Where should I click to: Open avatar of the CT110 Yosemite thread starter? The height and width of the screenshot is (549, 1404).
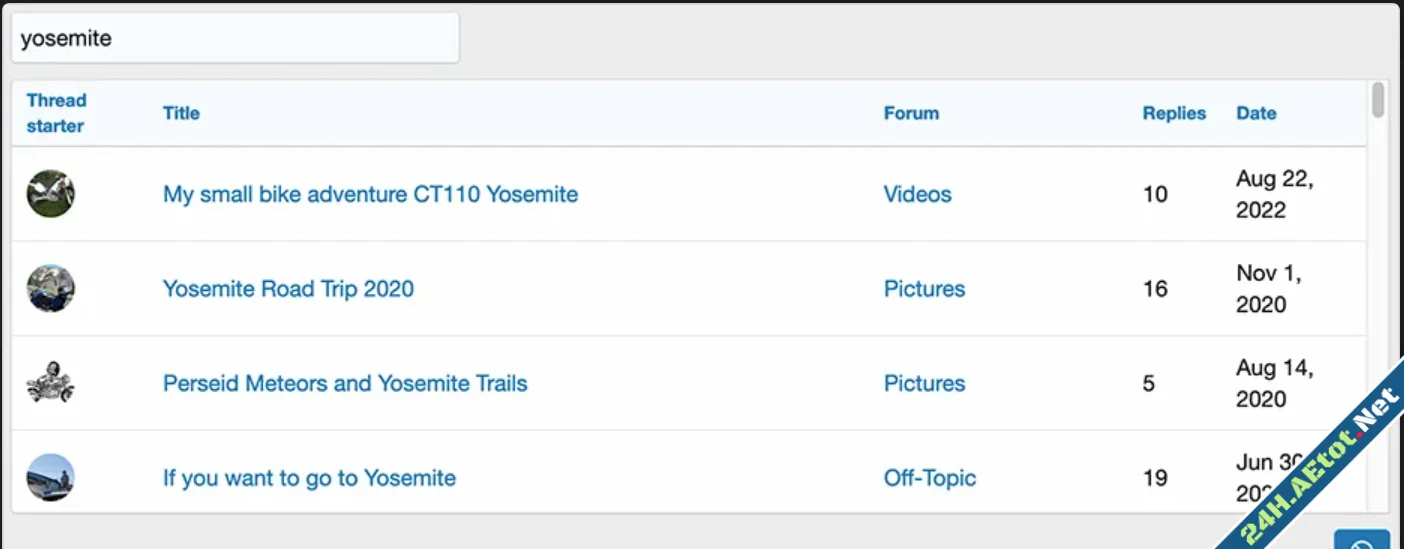point(51,194)
